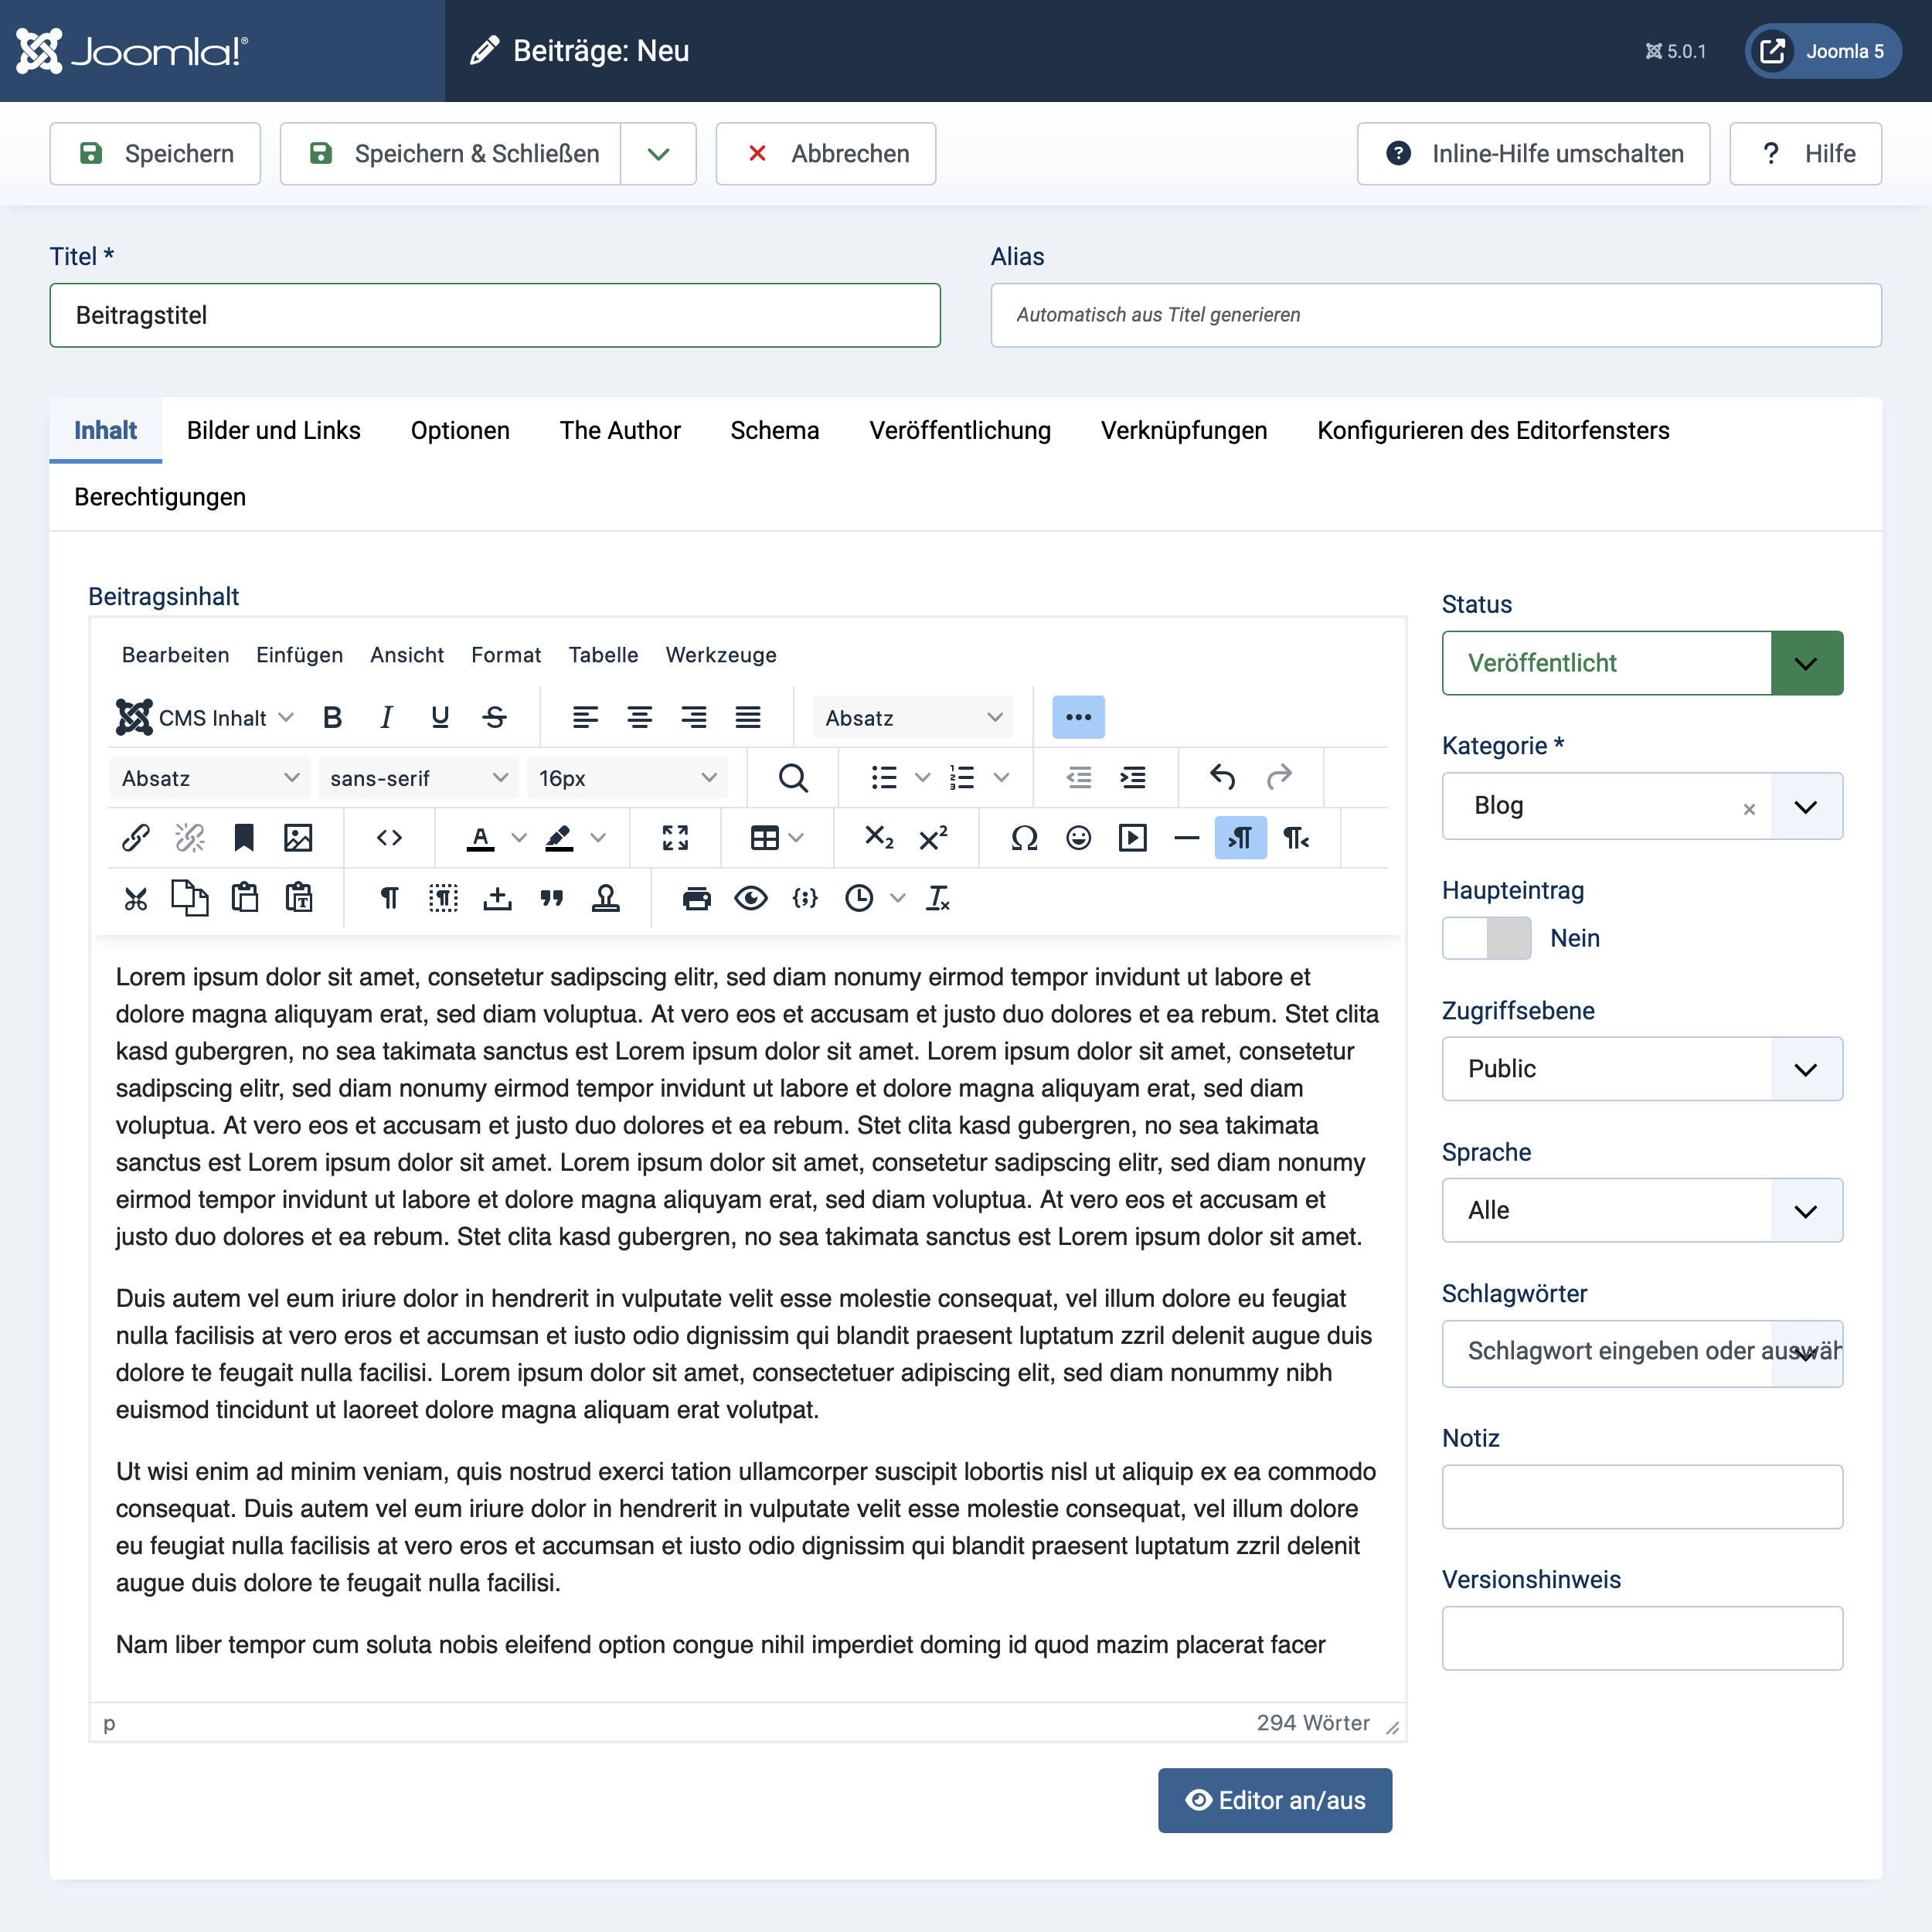Apply strikethrough formatting
Image resolution: width=1932 pixels, height=1932 pixels.
(x=494, y=717)
